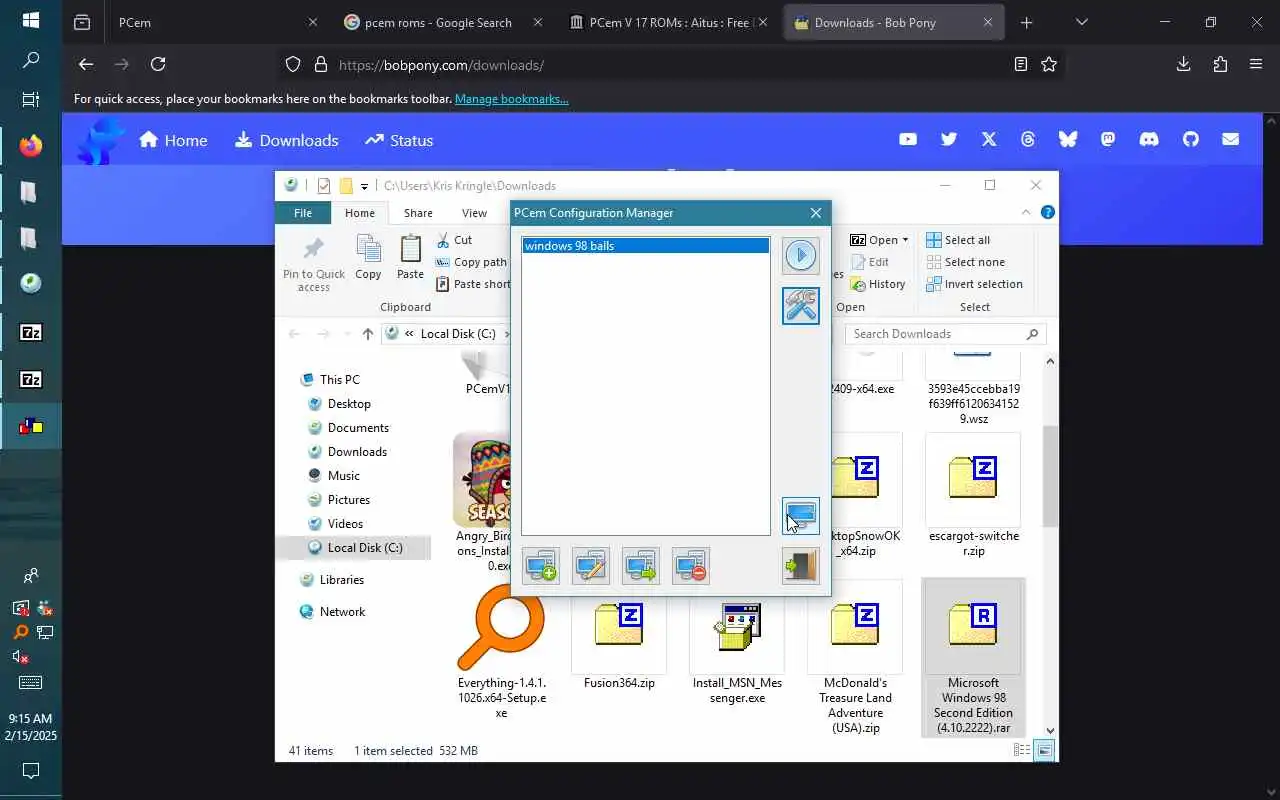Click Search Downloads box
Viewport: 1280px width, 800px height.
tap(945, 334)
